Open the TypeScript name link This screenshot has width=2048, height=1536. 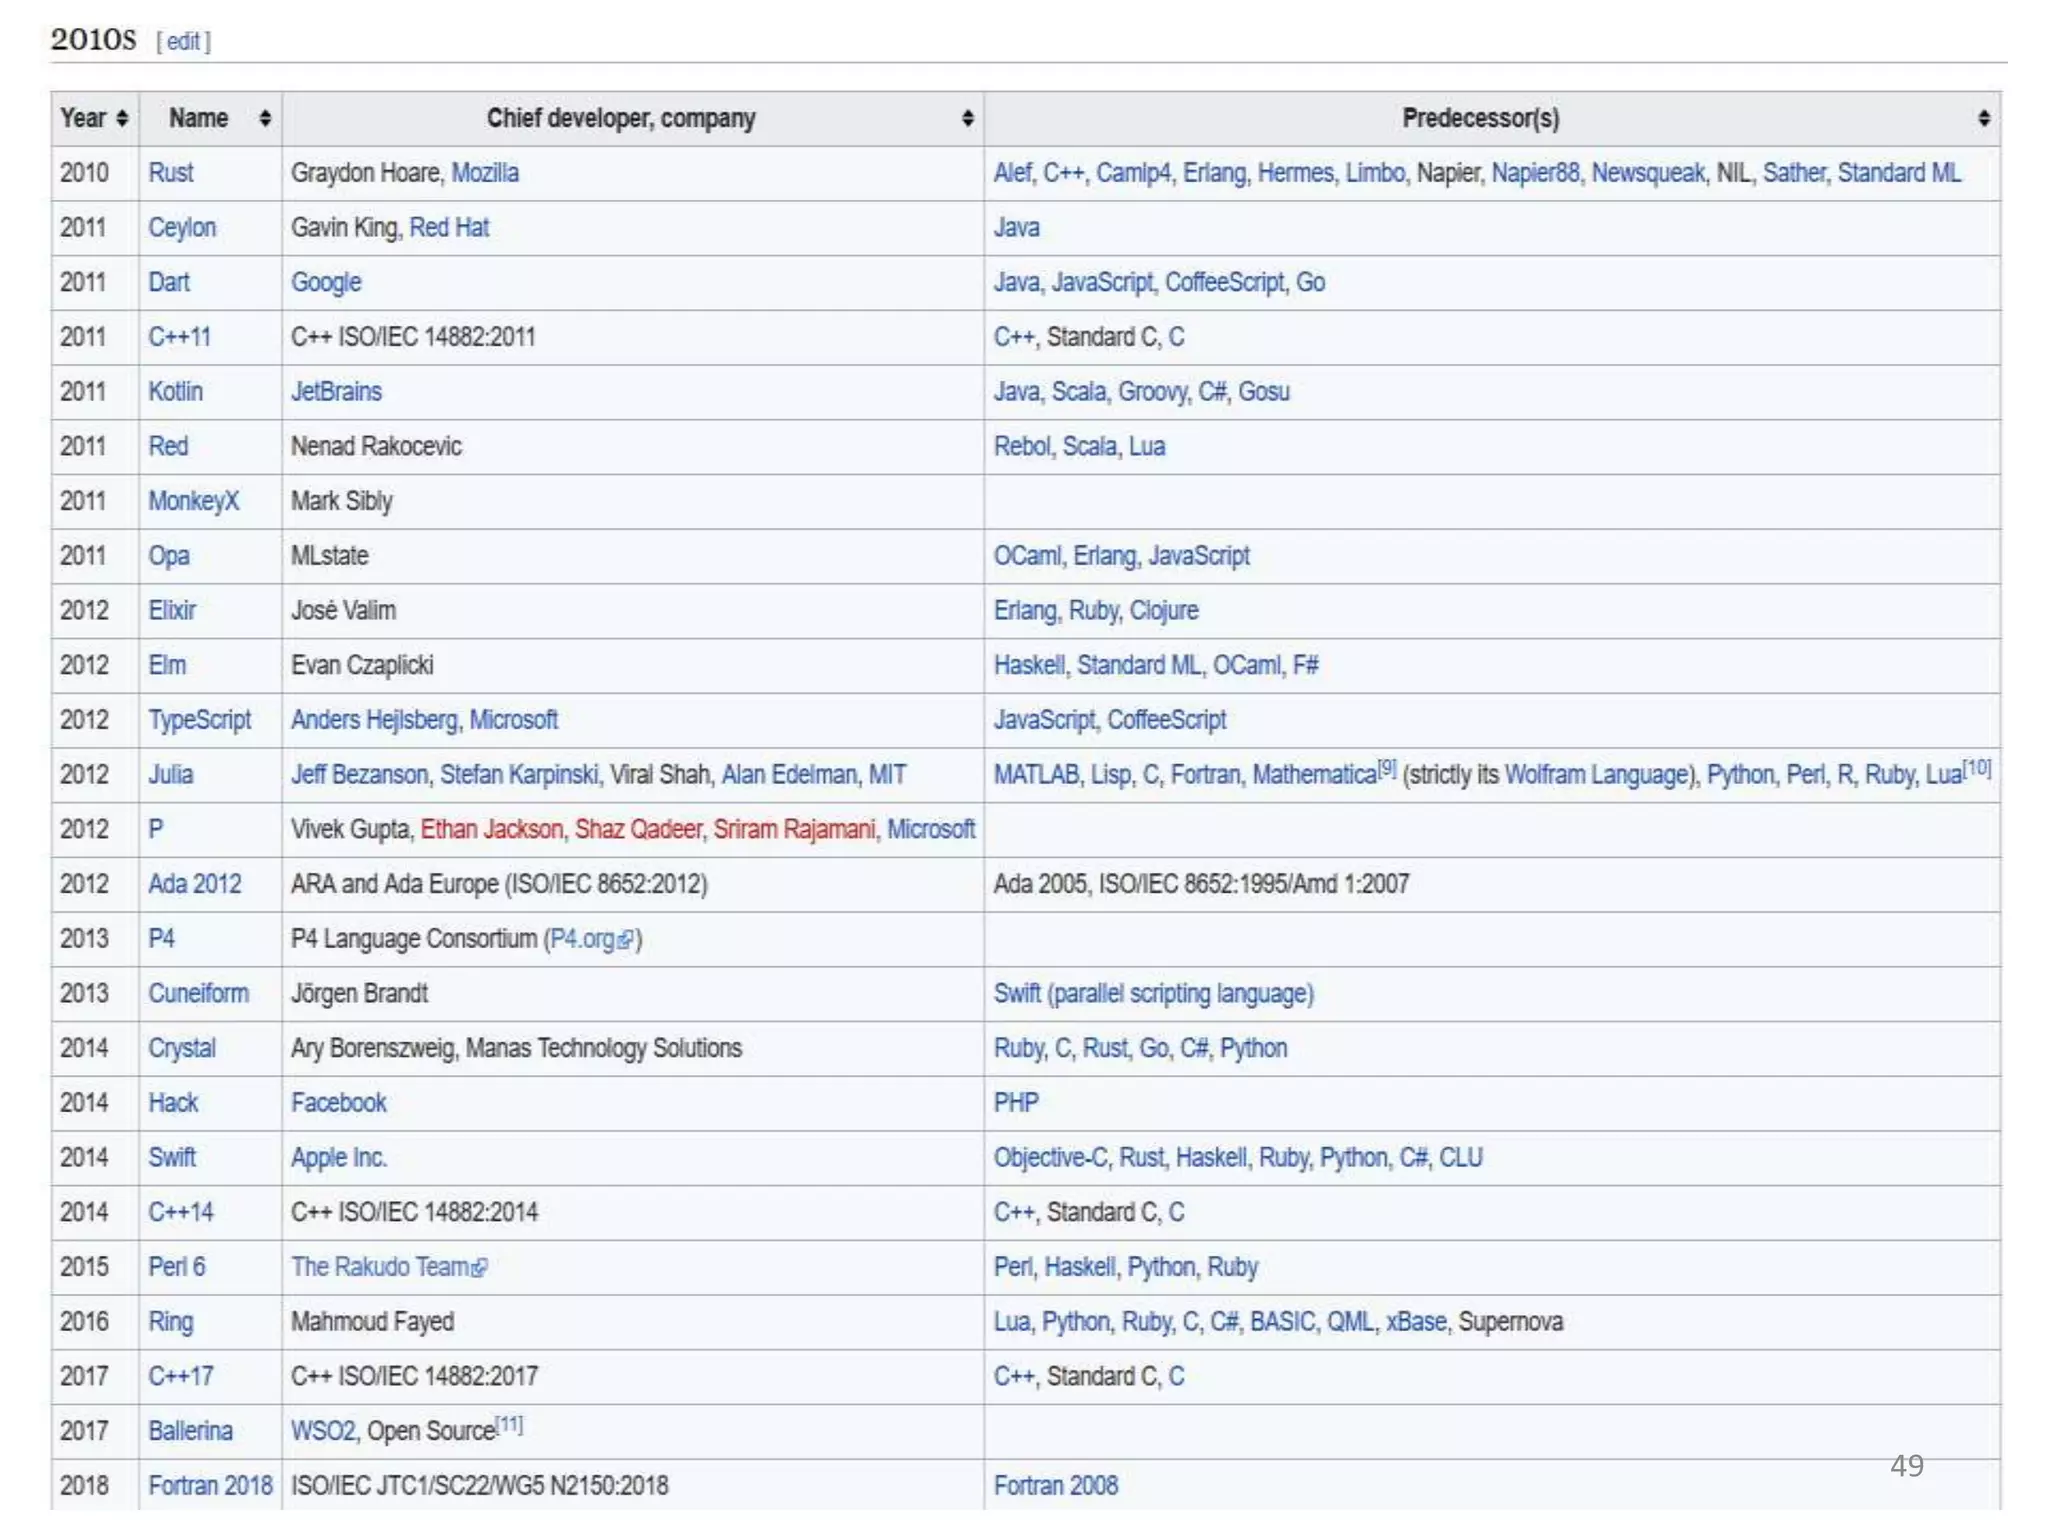point(199,720)
